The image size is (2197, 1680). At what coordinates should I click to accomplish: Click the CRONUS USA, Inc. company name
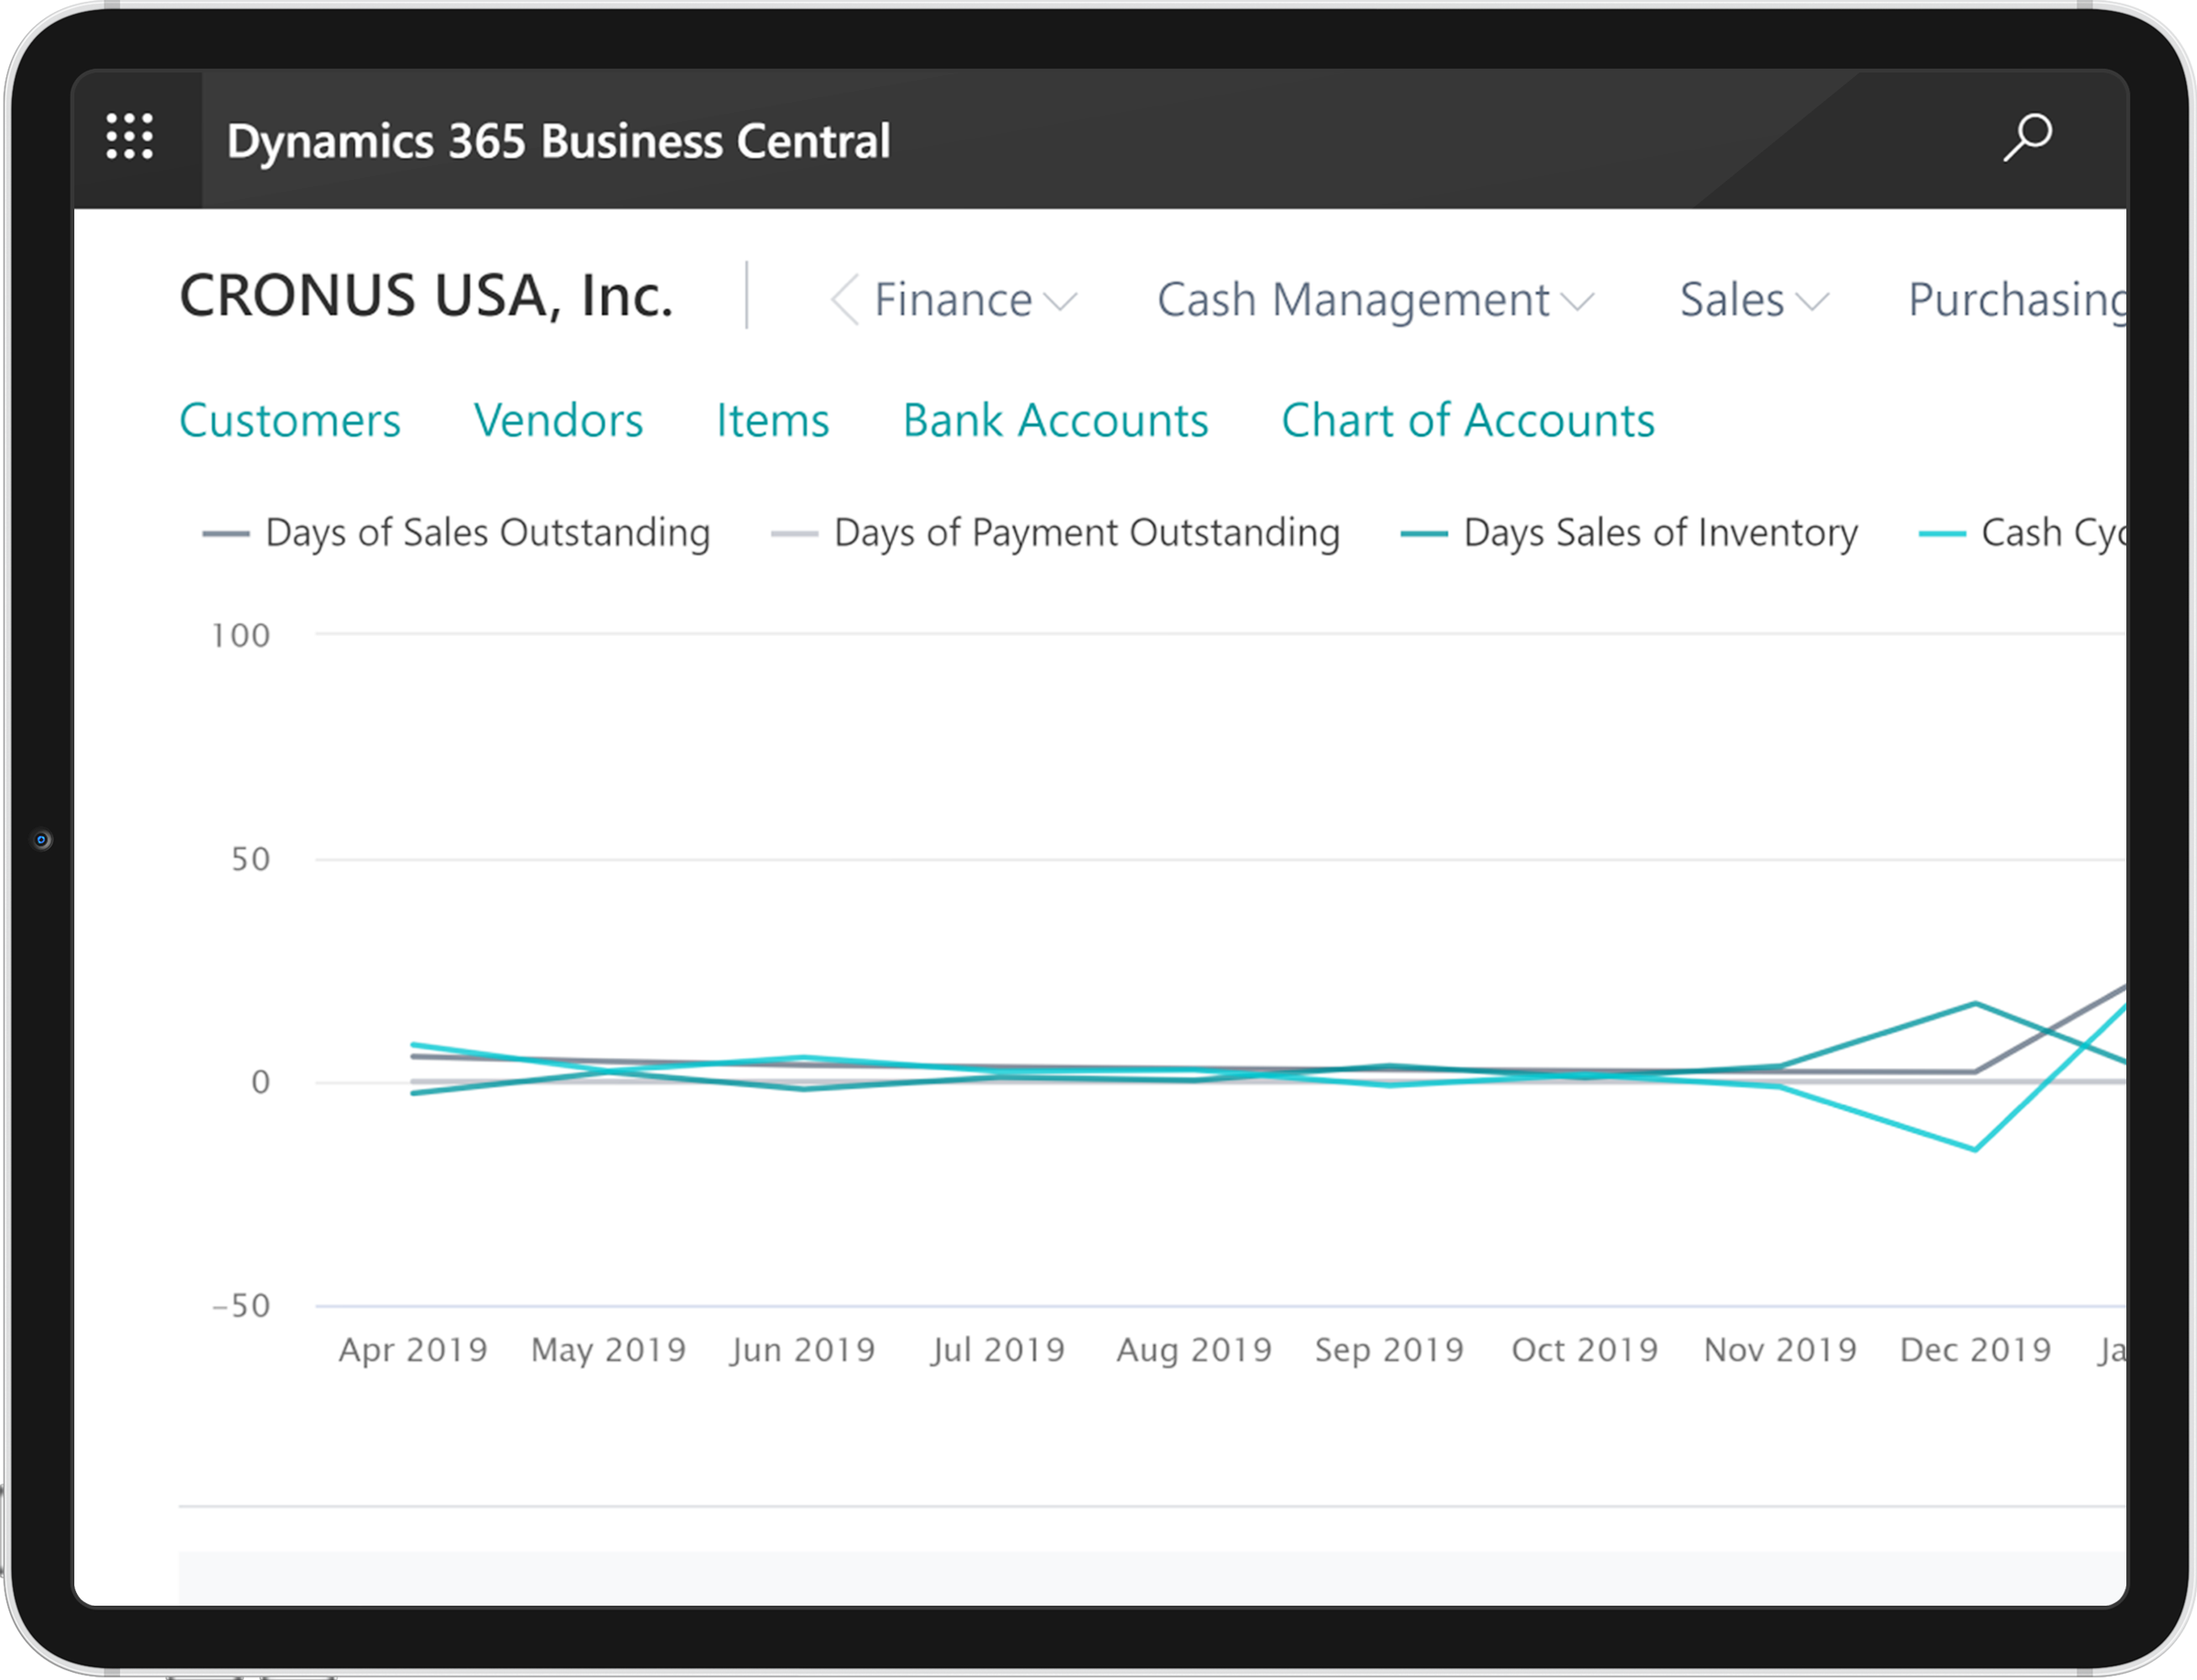[426, 296]
